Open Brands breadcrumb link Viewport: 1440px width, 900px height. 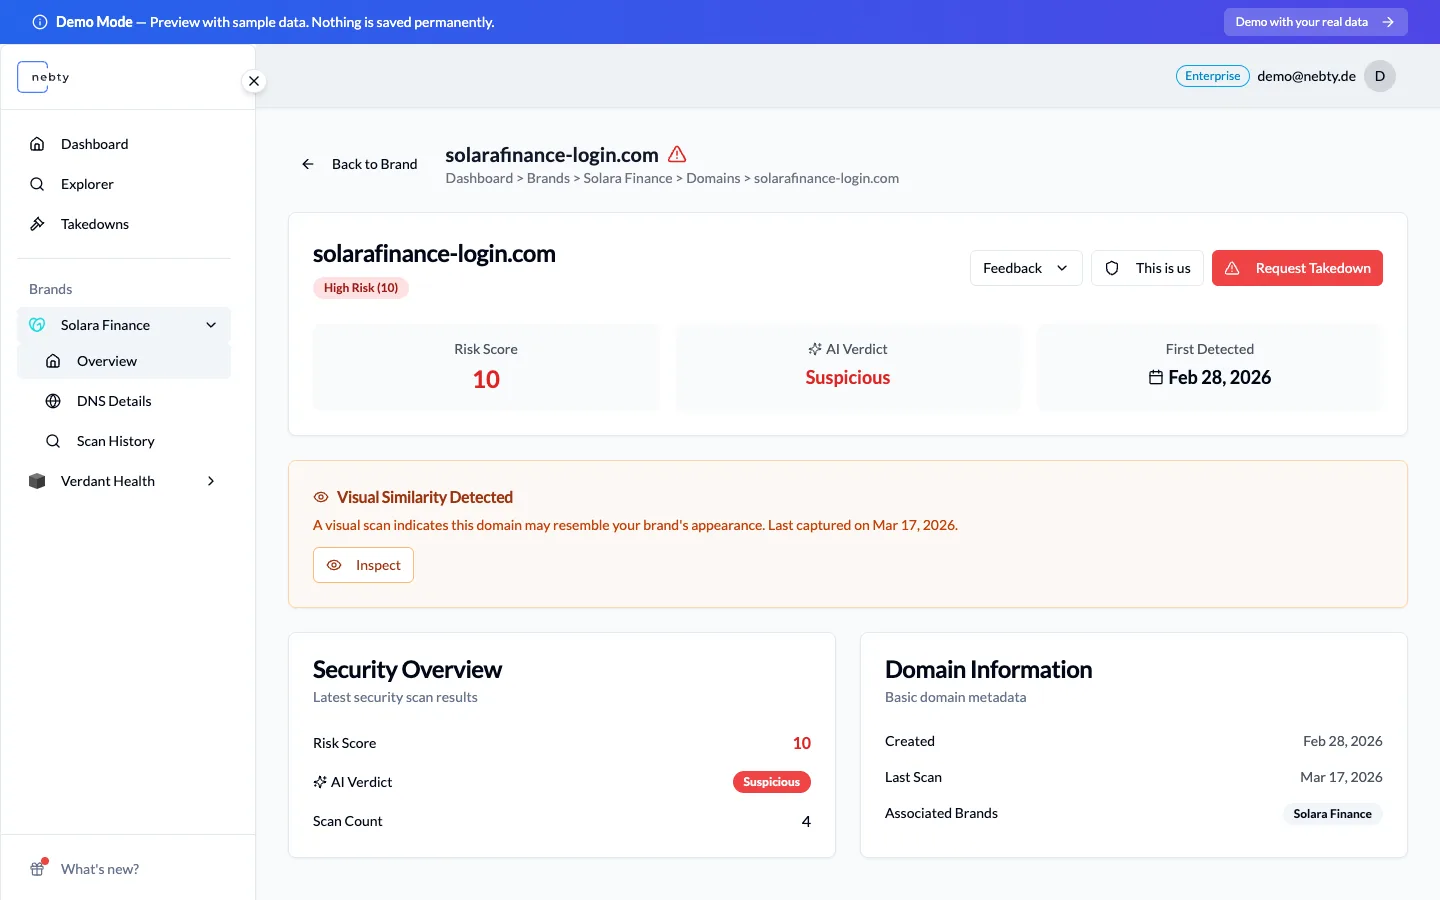(x=548, y=178)
